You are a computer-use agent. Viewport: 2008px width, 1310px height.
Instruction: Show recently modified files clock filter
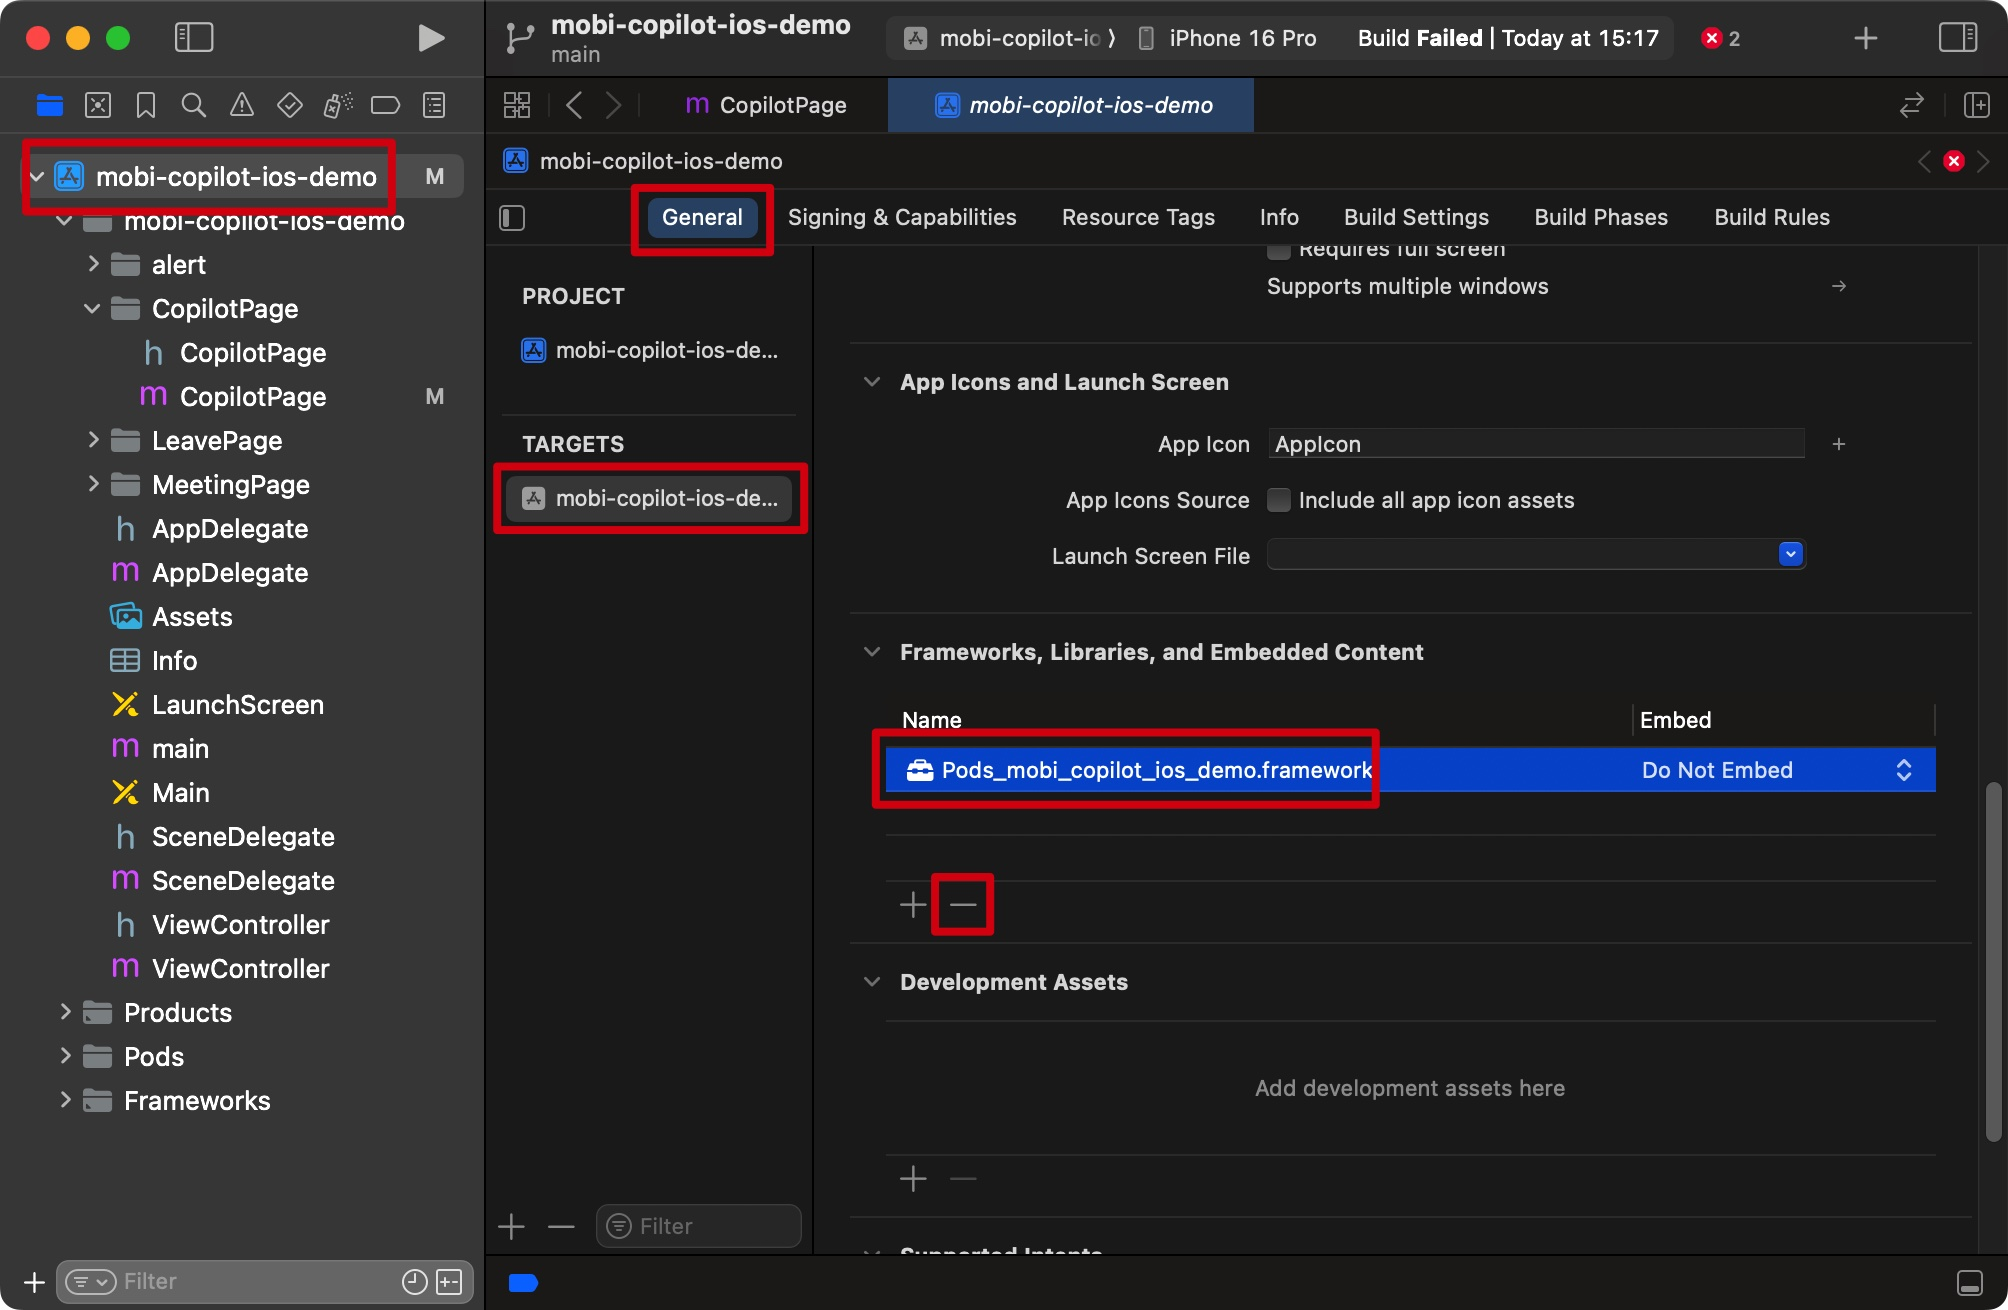tap(414, 1282)
